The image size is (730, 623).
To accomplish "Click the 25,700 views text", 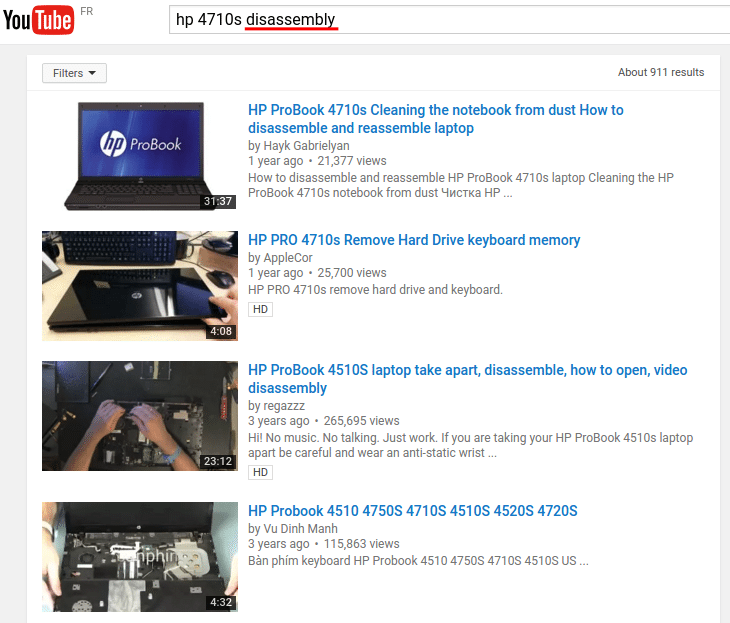I will [x=351, y=272].
